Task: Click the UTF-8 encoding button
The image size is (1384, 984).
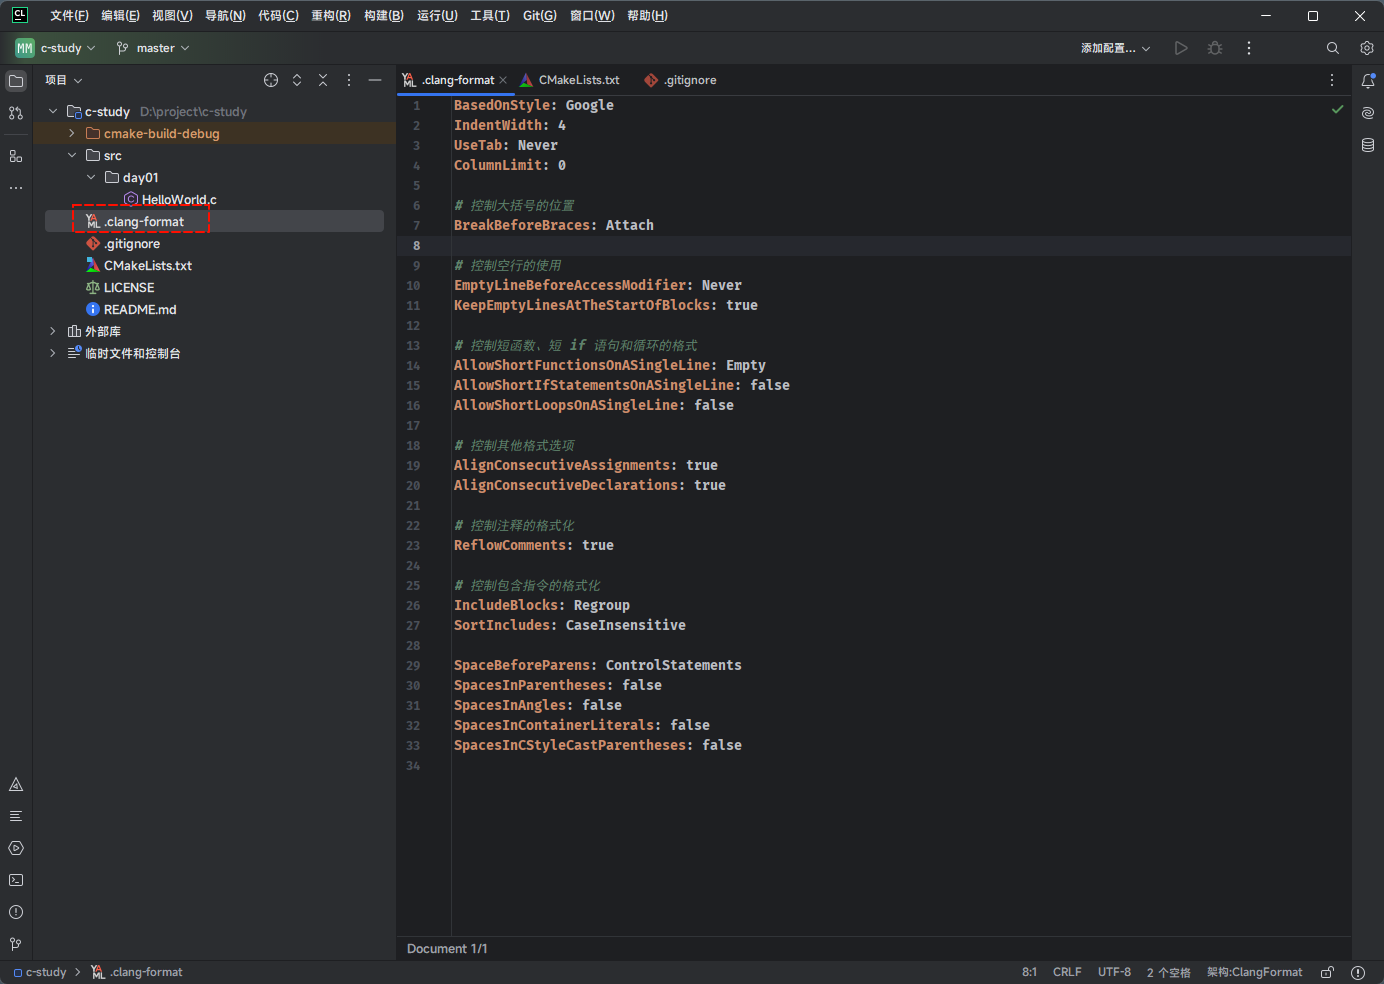Action: (1114, 972)
